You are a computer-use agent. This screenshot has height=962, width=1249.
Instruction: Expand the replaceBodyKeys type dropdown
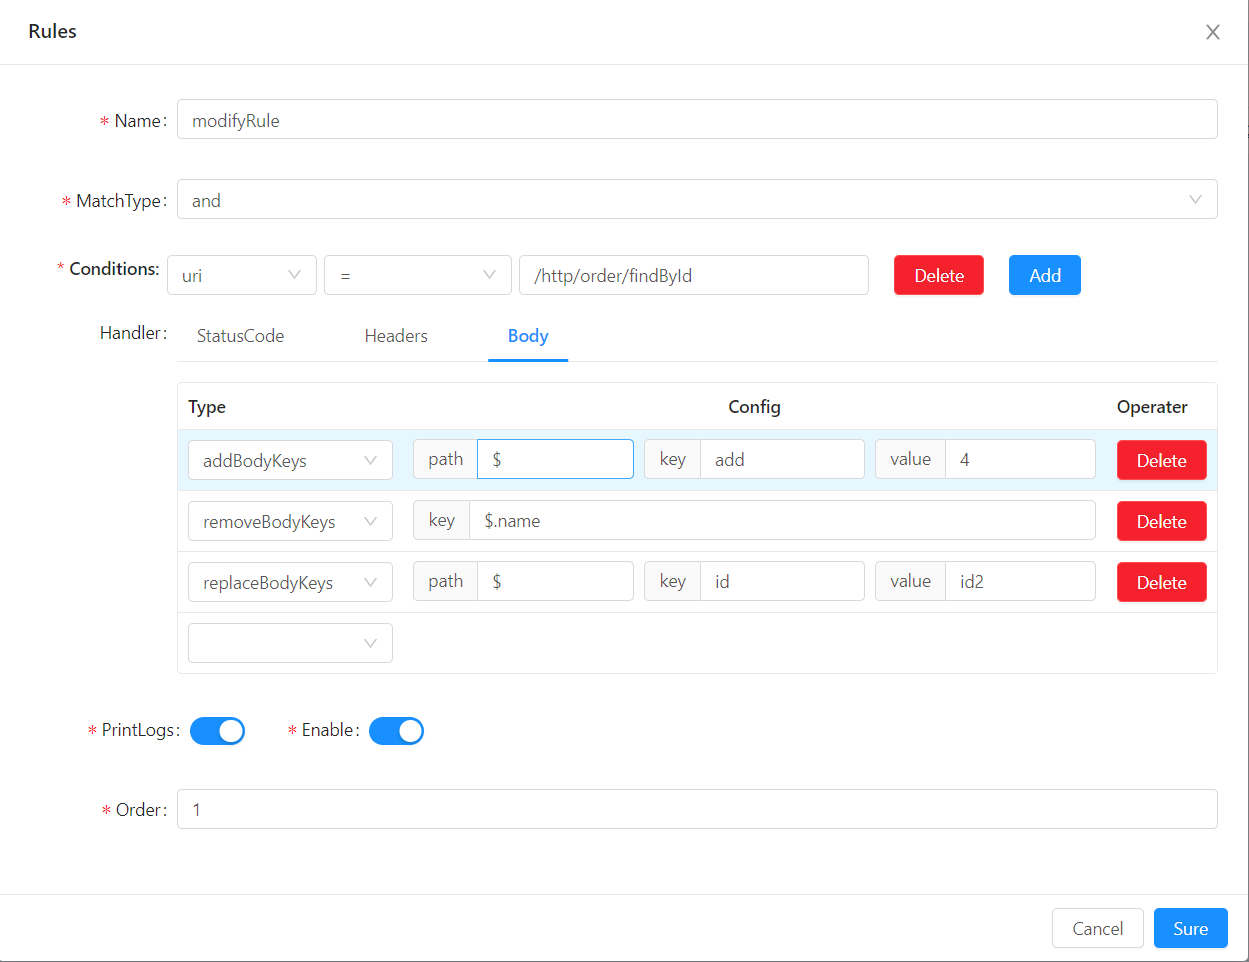click(x=290, y=582)
